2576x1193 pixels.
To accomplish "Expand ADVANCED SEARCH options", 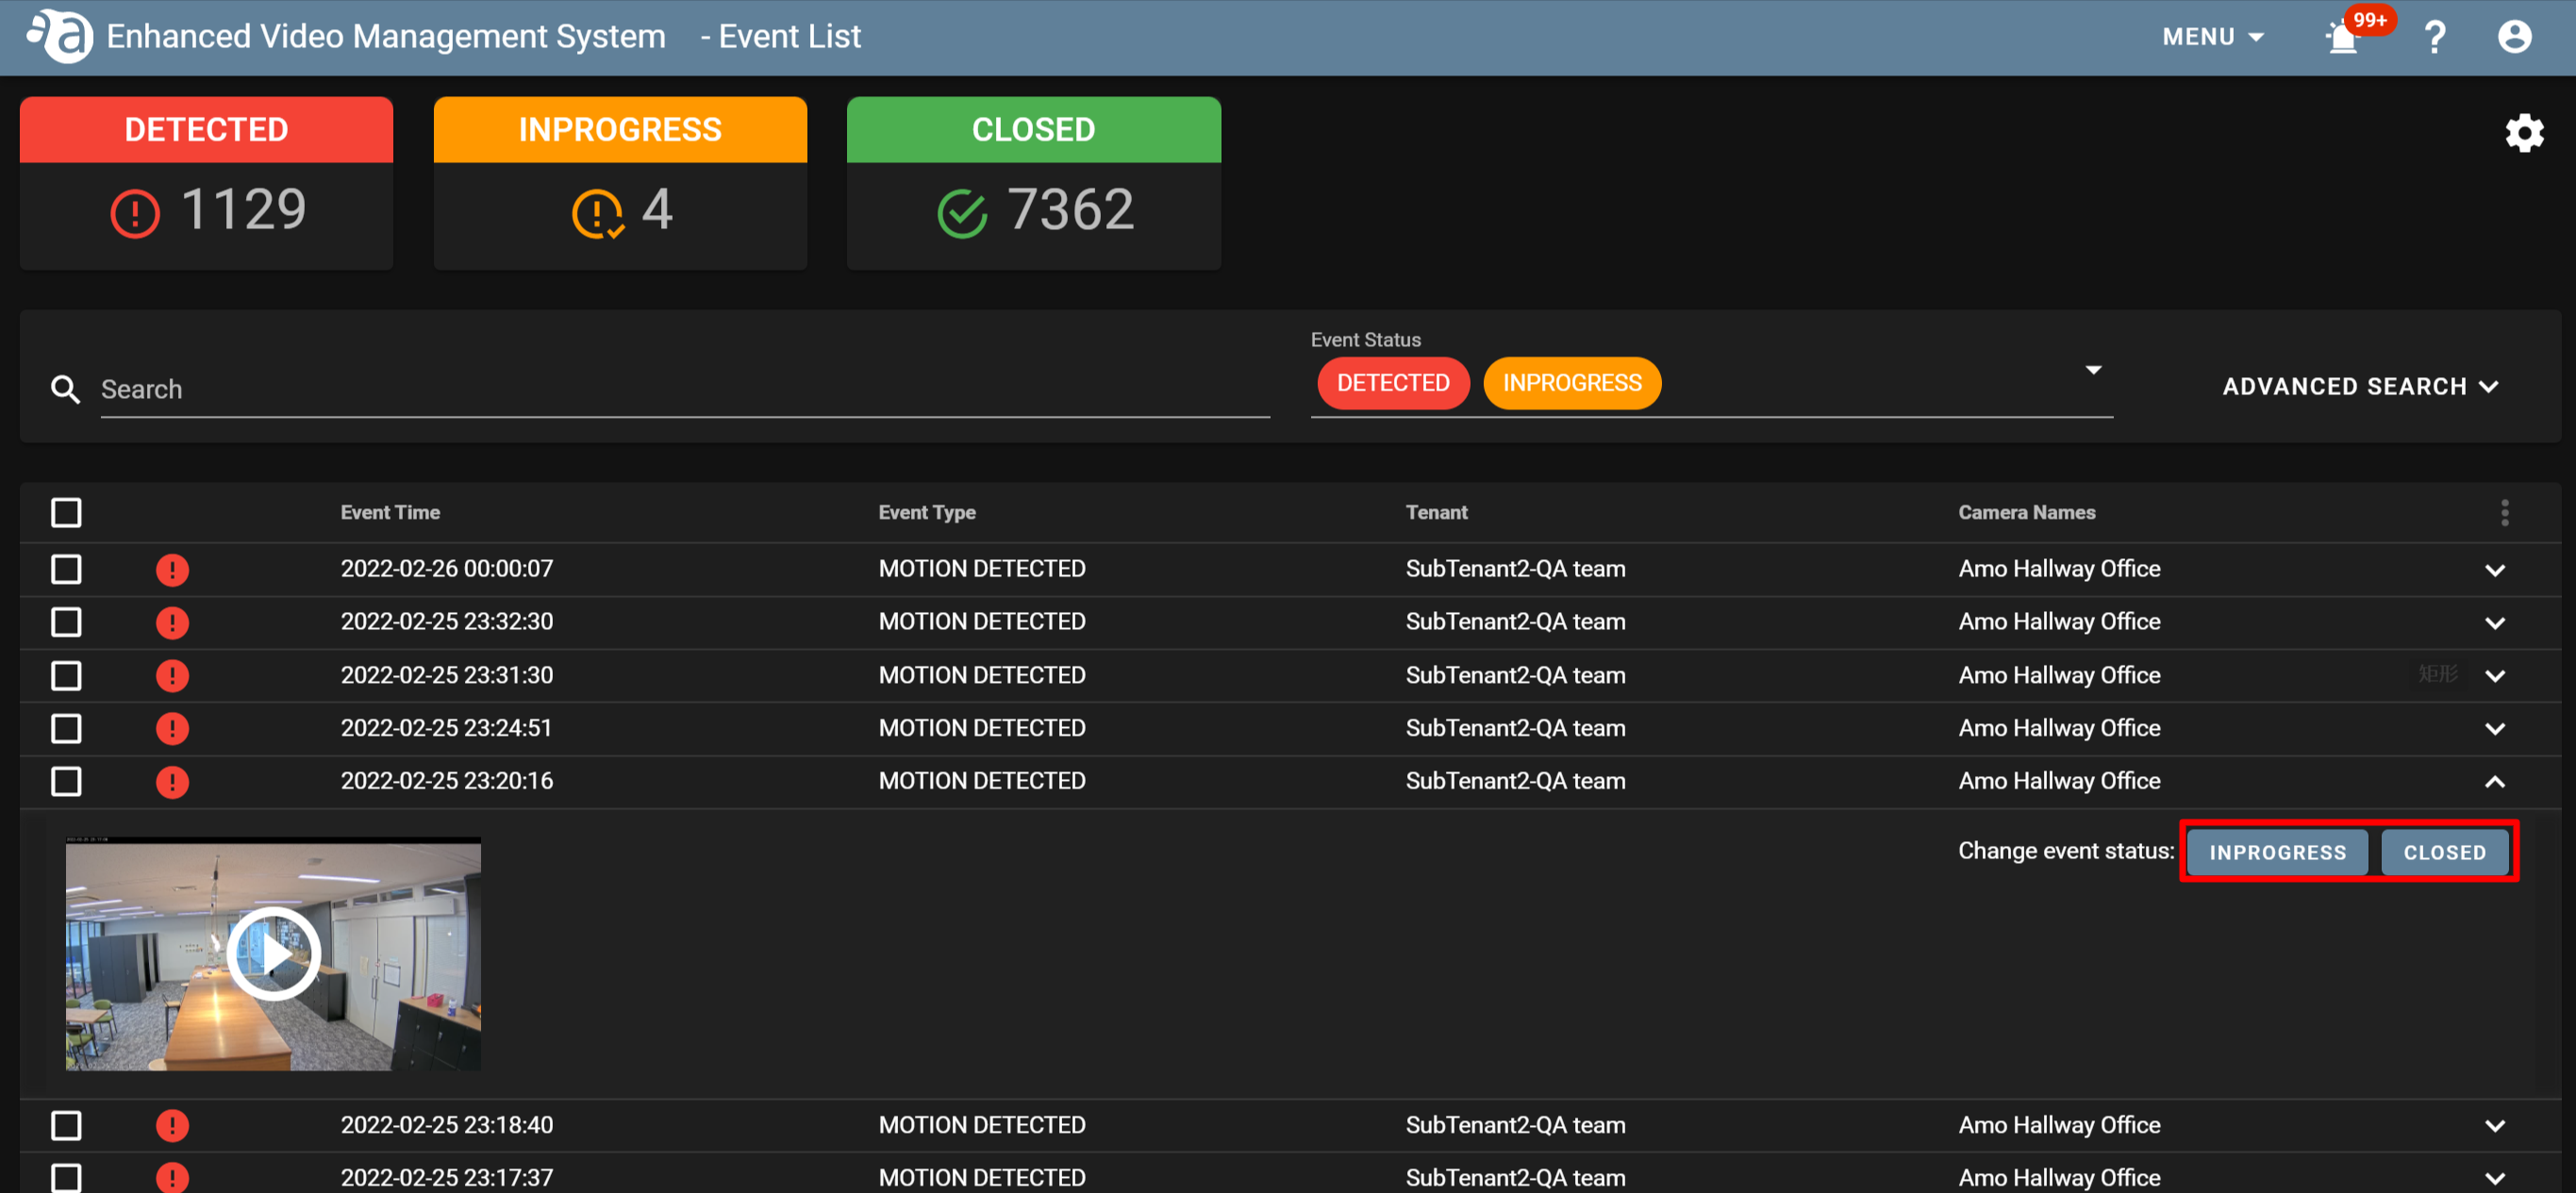I will tap(2359, 386).
